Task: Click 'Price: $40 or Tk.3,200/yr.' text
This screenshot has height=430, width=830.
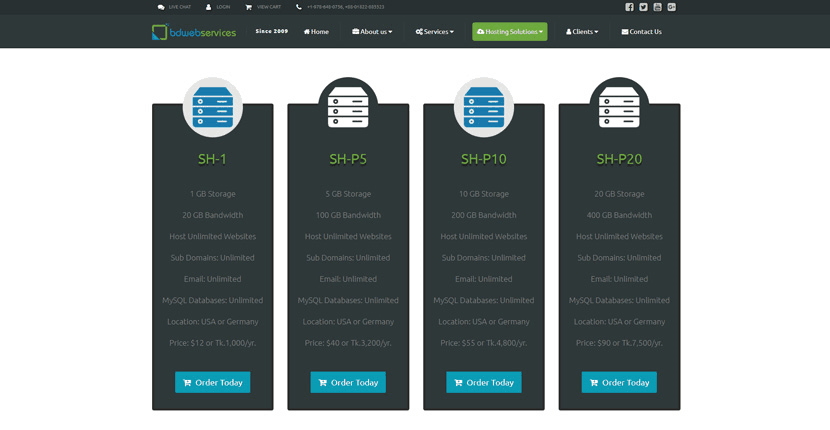Action: click(x=348, y=343)
